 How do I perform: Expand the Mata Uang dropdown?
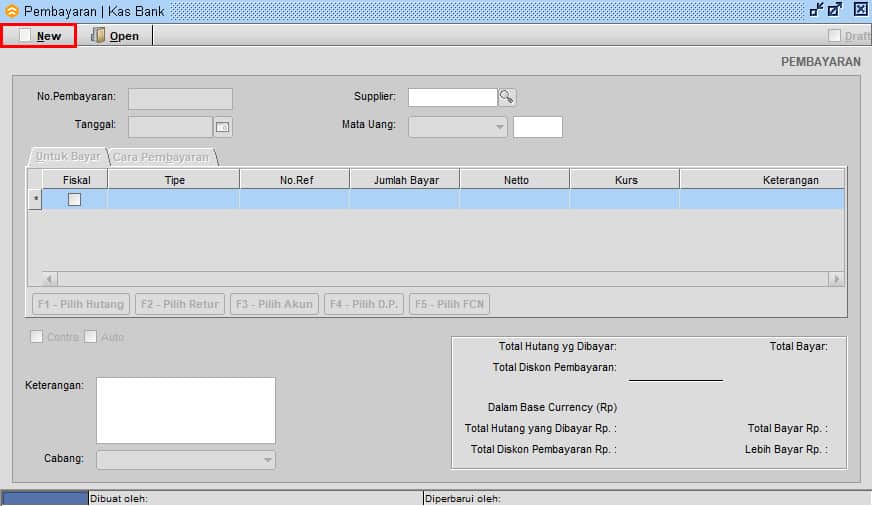pyautogui.click(x=500, y=127)
